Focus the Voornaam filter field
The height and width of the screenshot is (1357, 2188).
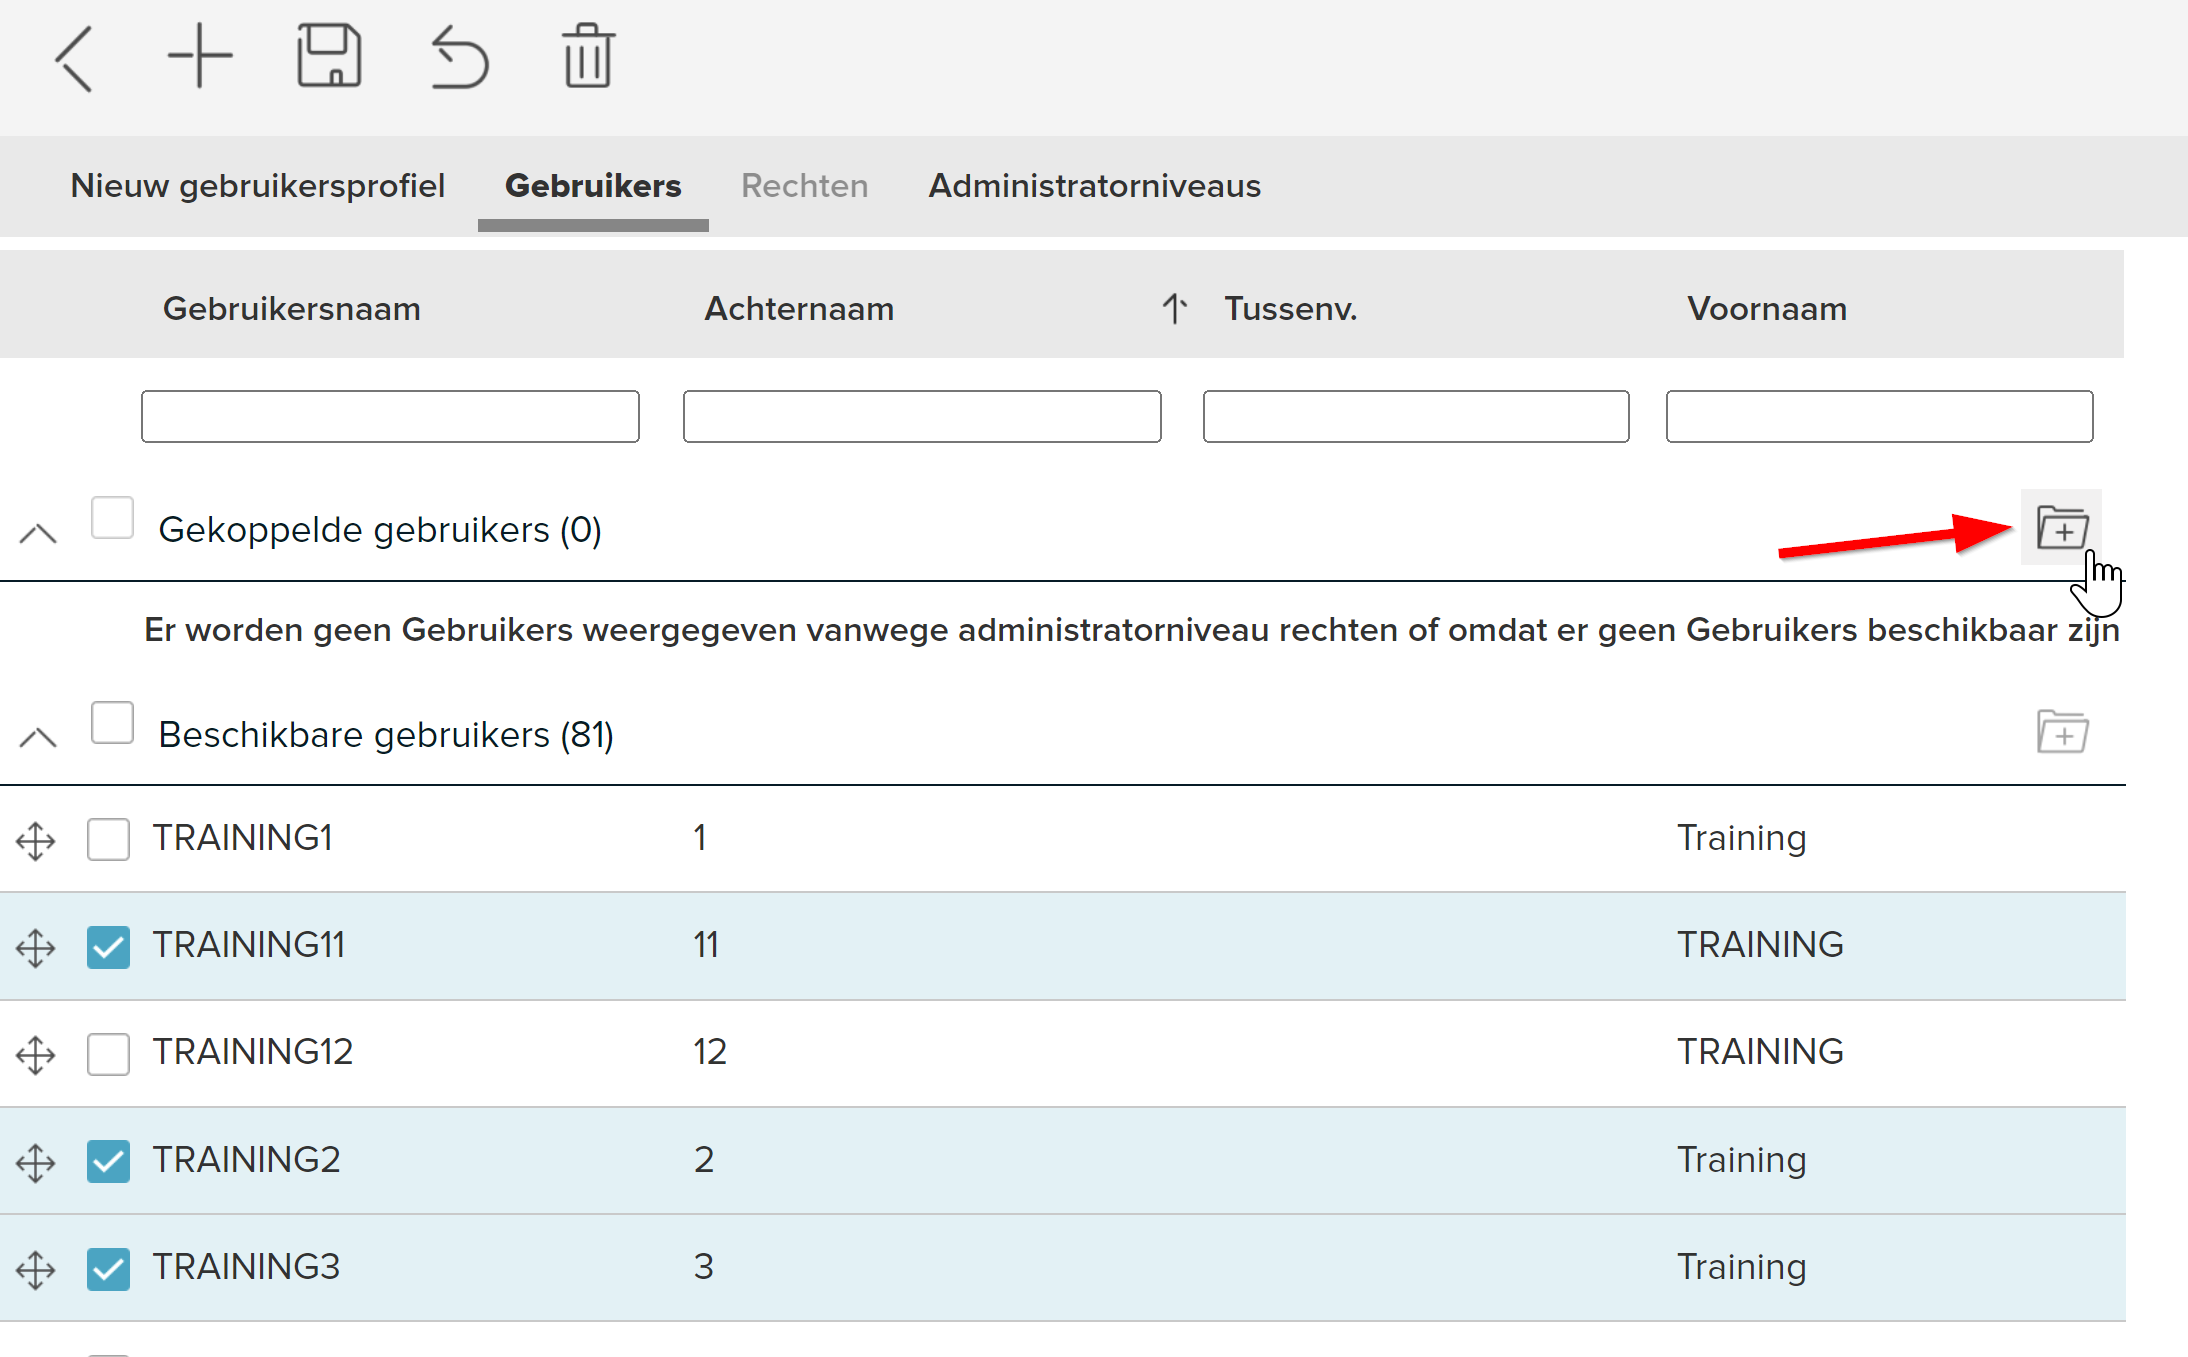pos(1879,416)
